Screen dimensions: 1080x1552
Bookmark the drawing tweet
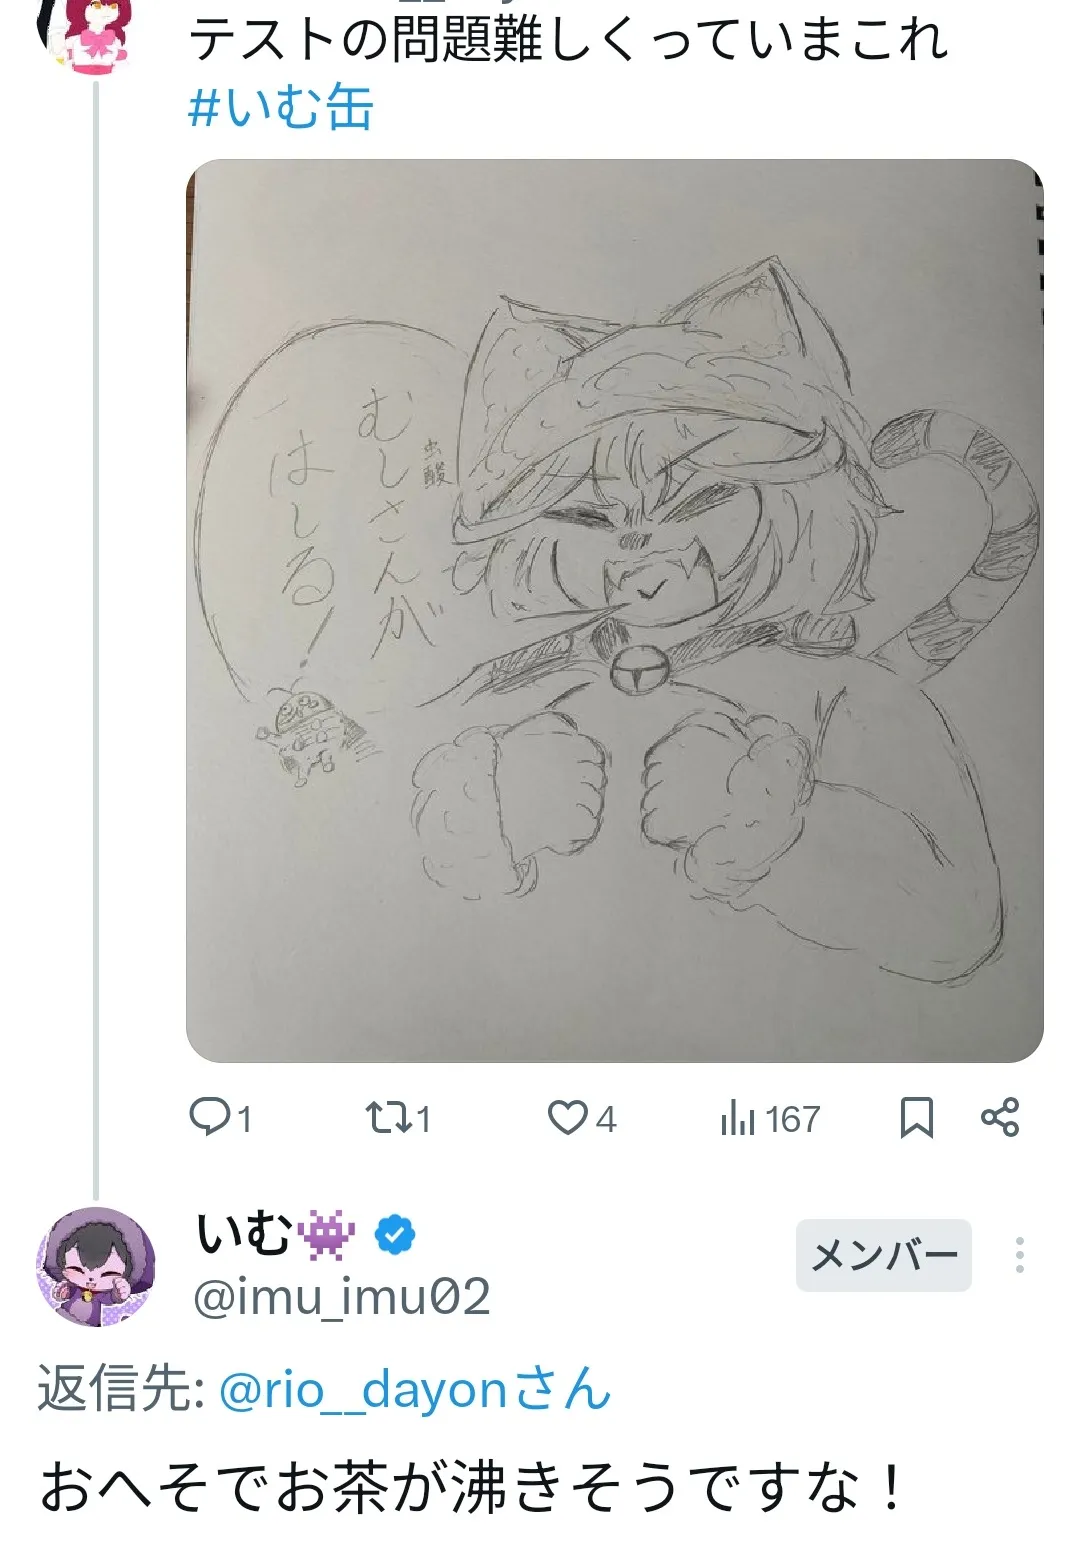click(916, 1117)
